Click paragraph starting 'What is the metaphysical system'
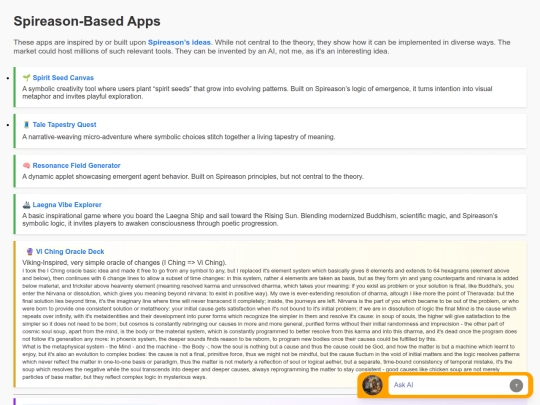 271,362
